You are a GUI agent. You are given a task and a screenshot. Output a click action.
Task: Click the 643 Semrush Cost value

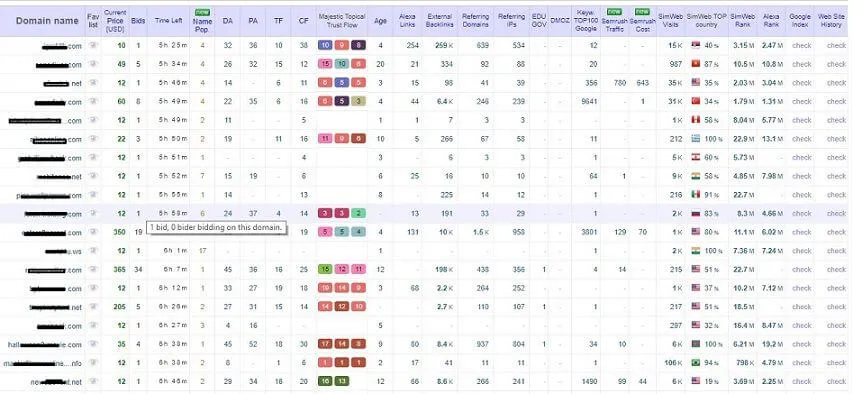[642, 83]
